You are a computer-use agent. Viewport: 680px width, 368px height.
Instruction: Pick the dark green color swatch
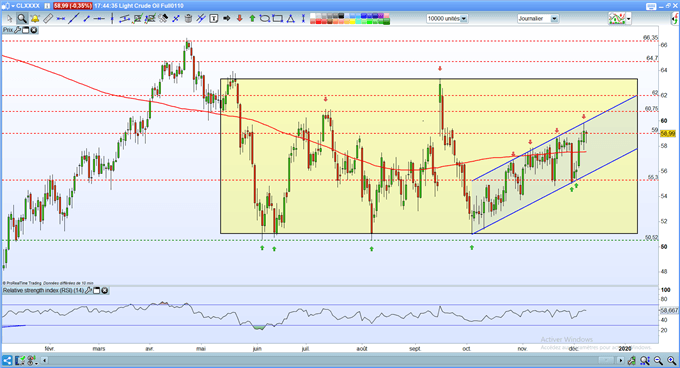point(386,21)
